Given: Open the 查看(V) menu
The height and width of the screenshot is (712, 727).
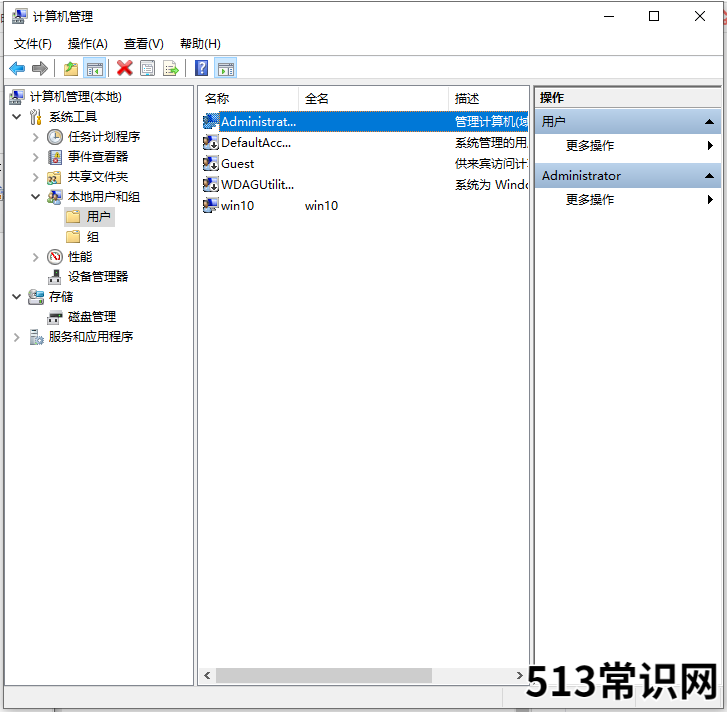Looking at the screenshot, I should pos(144,44).
